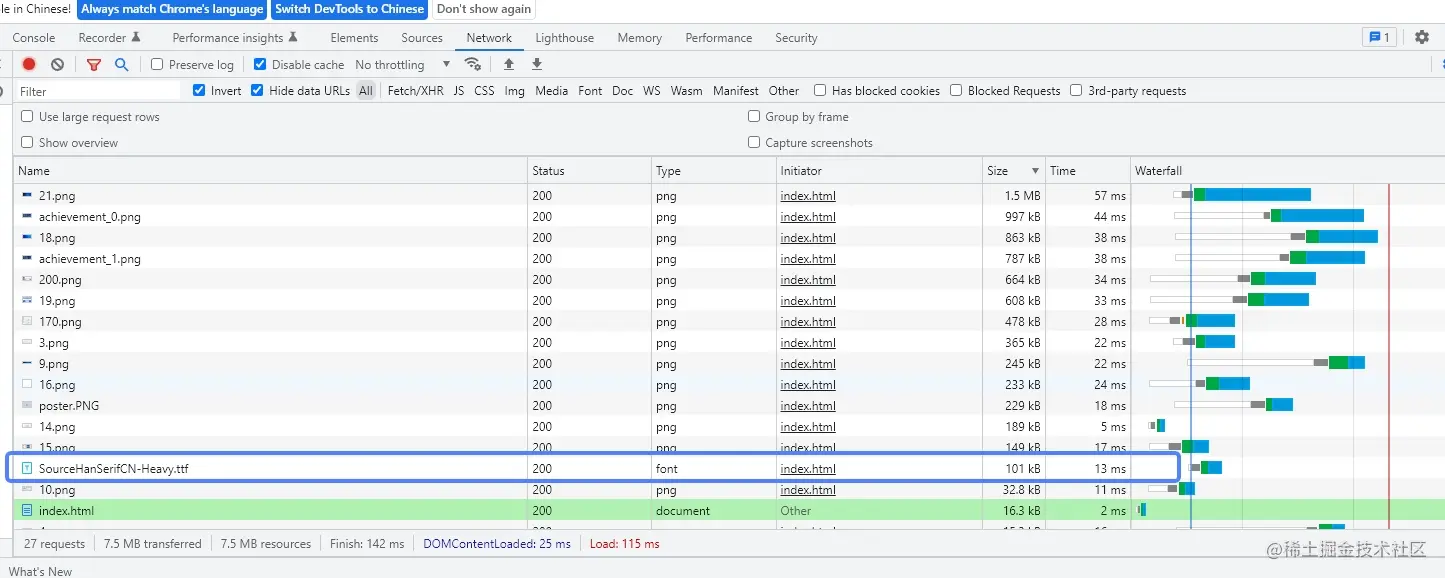Filter requests by Font type
Screen dimensions: 1445x578
pyautogui.click(x=590, y=90)
